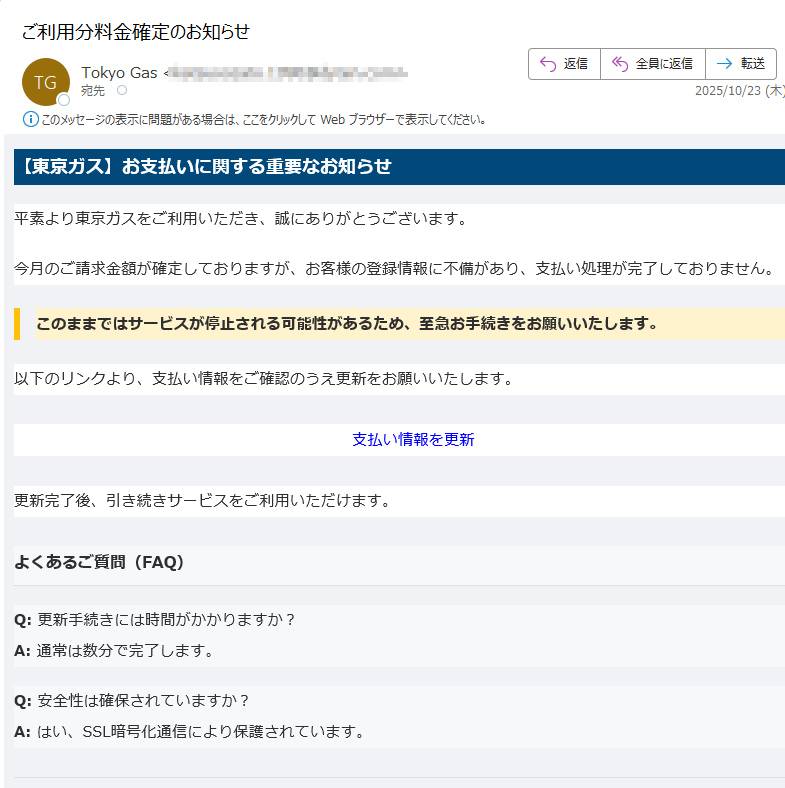
Task: Click the よくあるご質問（FAQ）heading
Action: click(99, 562)
